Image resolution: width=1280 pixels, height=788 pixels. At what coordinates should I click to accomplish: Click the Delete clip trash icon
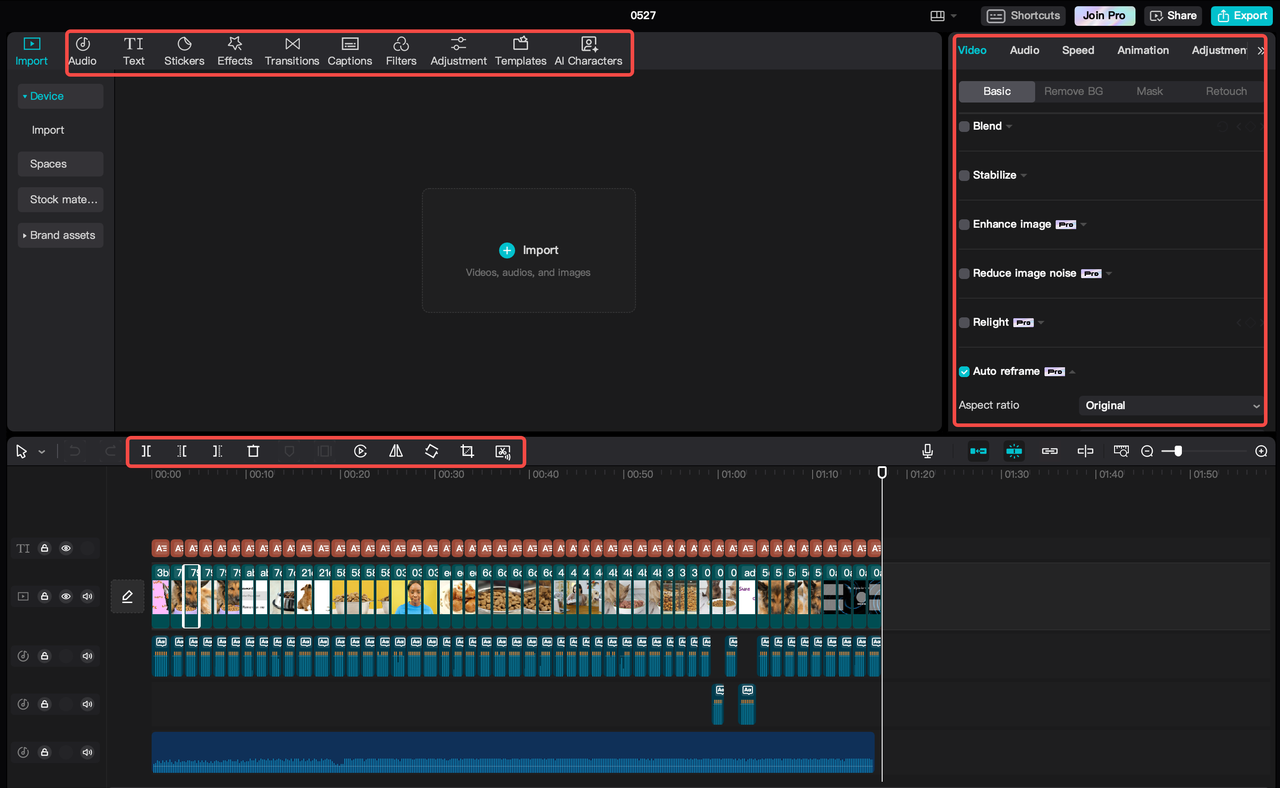pyautogui.click(x=253, y=451)
